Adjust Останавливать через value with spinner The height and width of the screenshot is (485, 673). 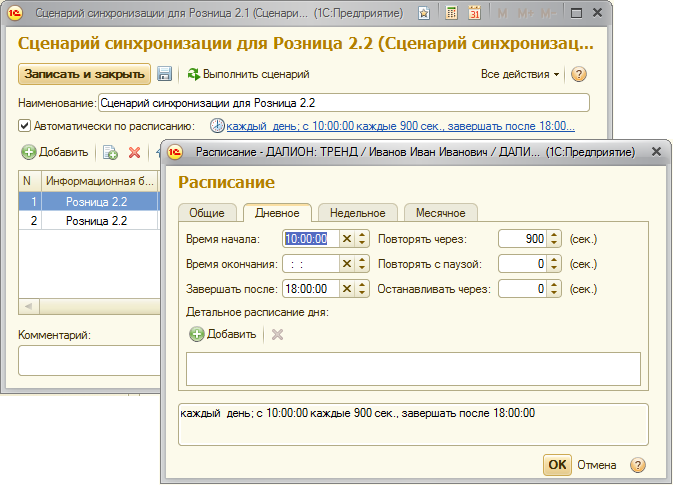pos(554,289)
